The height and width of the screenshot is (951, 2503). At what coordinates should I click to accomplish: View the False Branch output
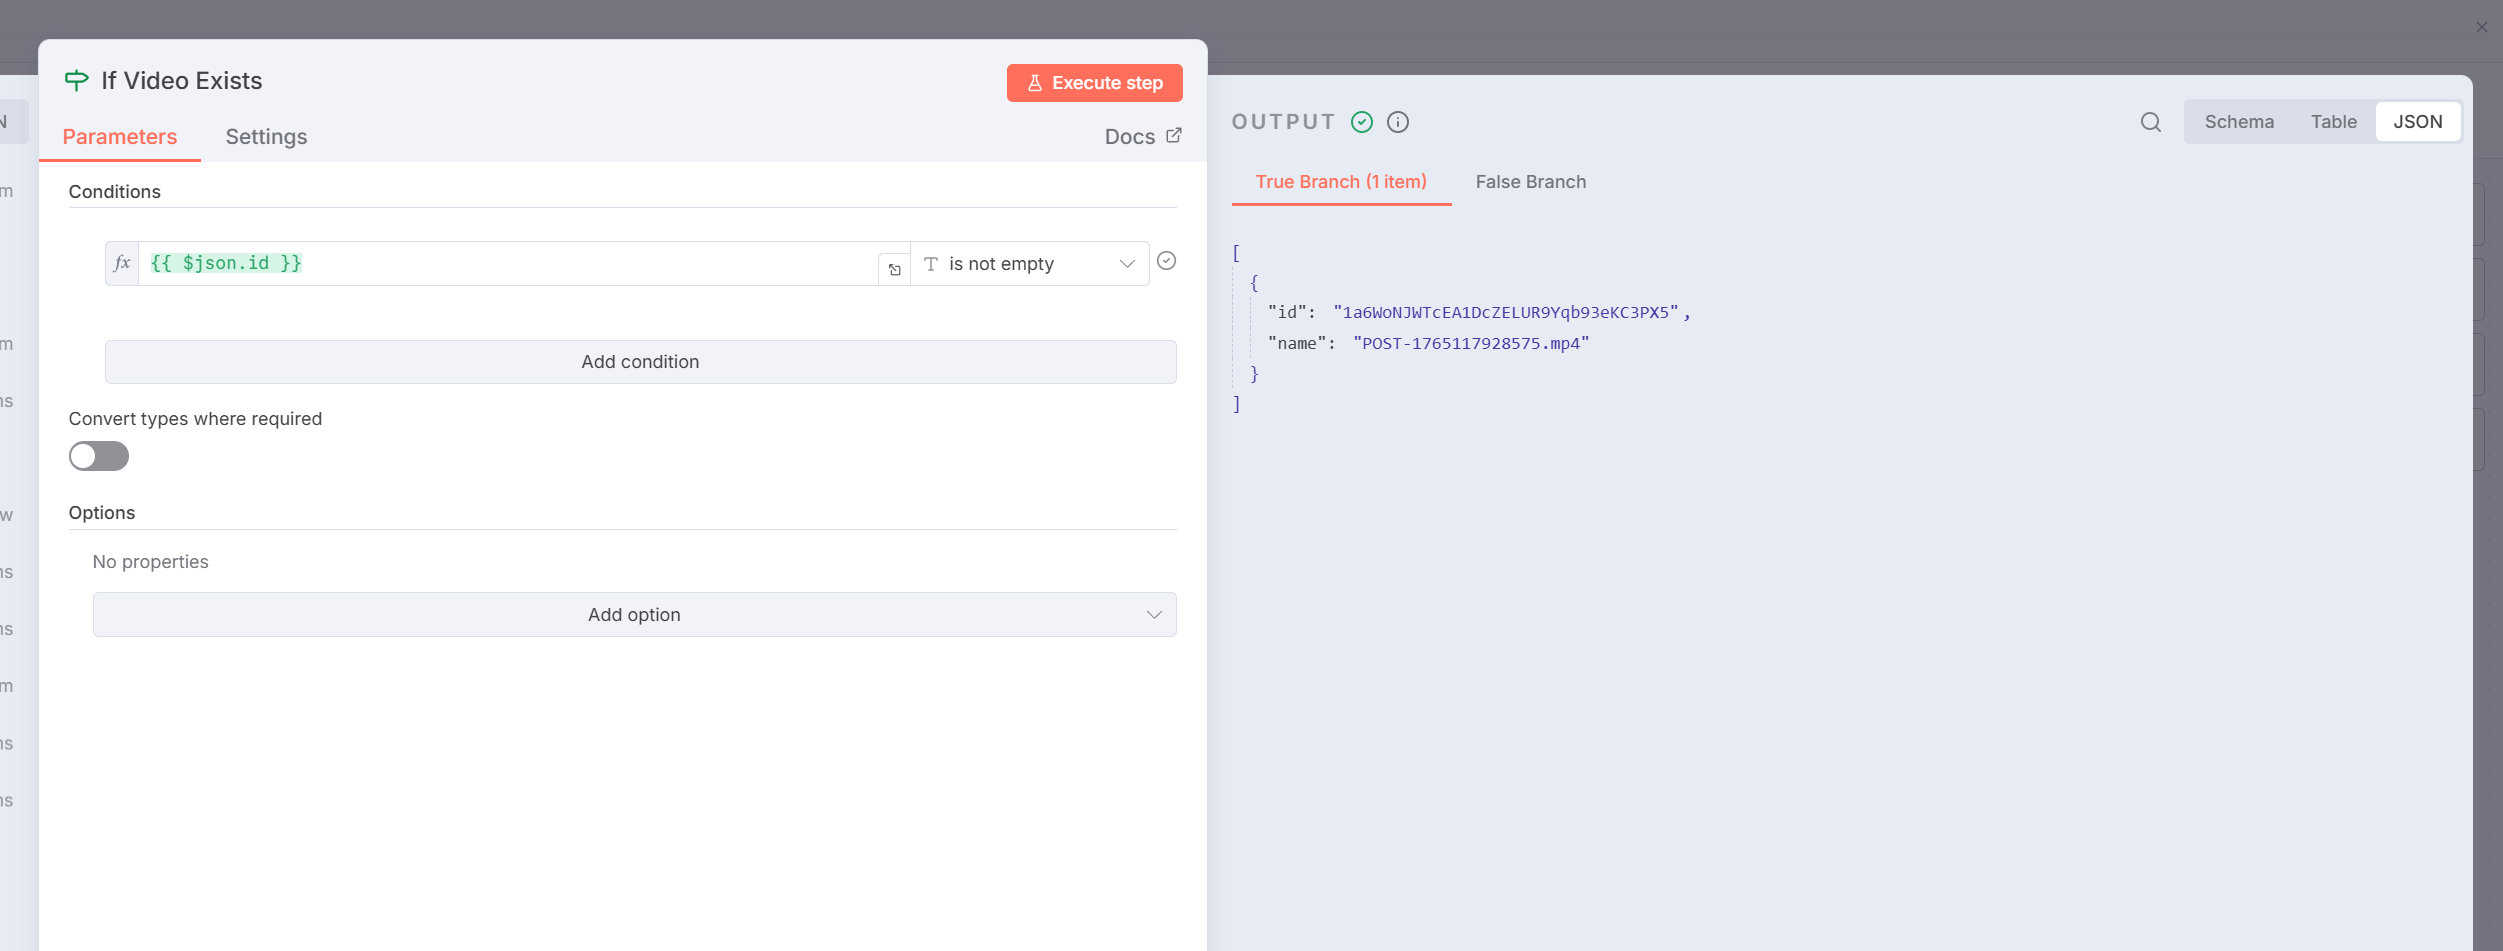point(1530,182)
